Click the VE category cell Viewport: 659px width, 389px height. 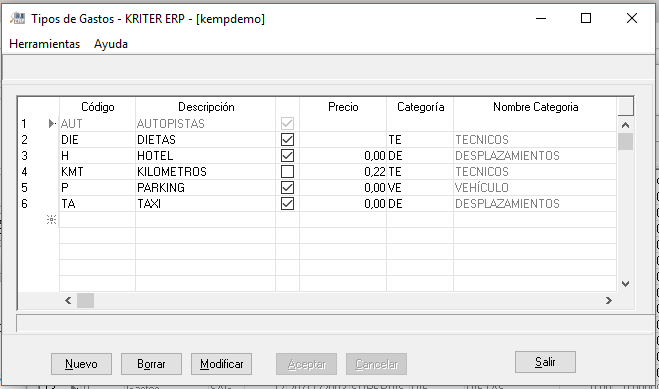(420, 187)
